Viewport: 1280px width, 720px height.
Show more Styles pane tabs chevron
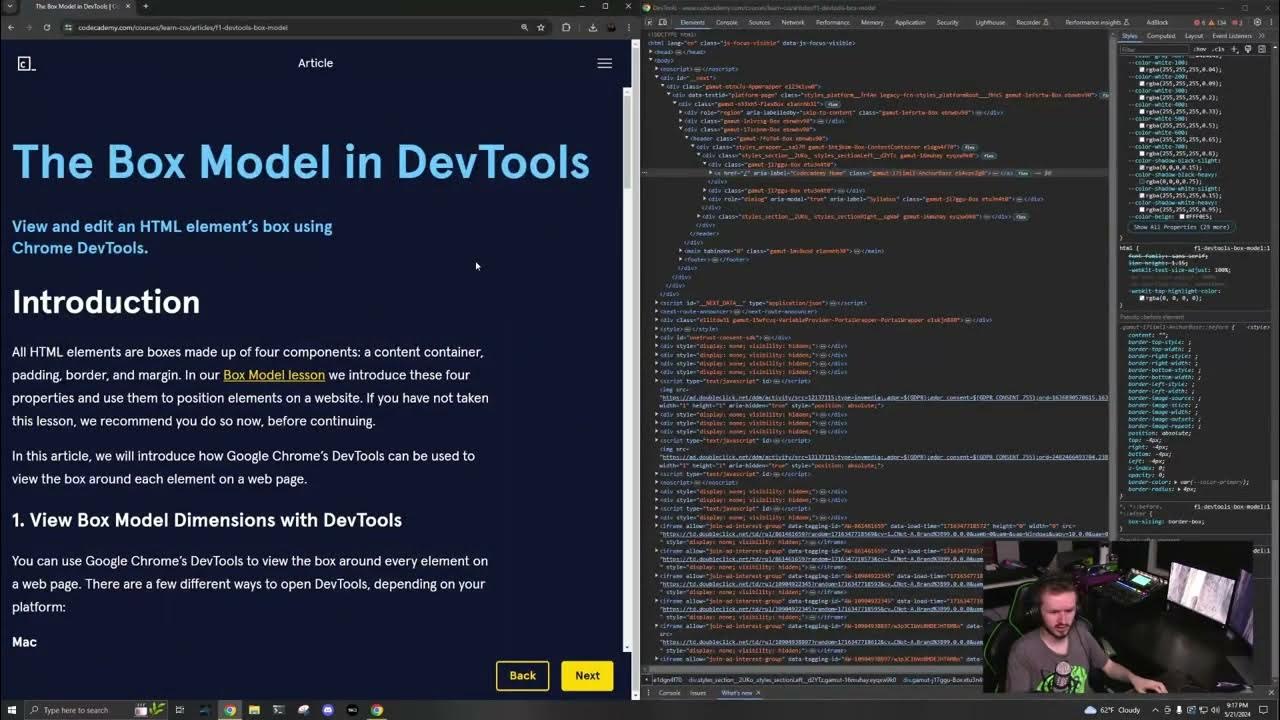[1262, 36]
